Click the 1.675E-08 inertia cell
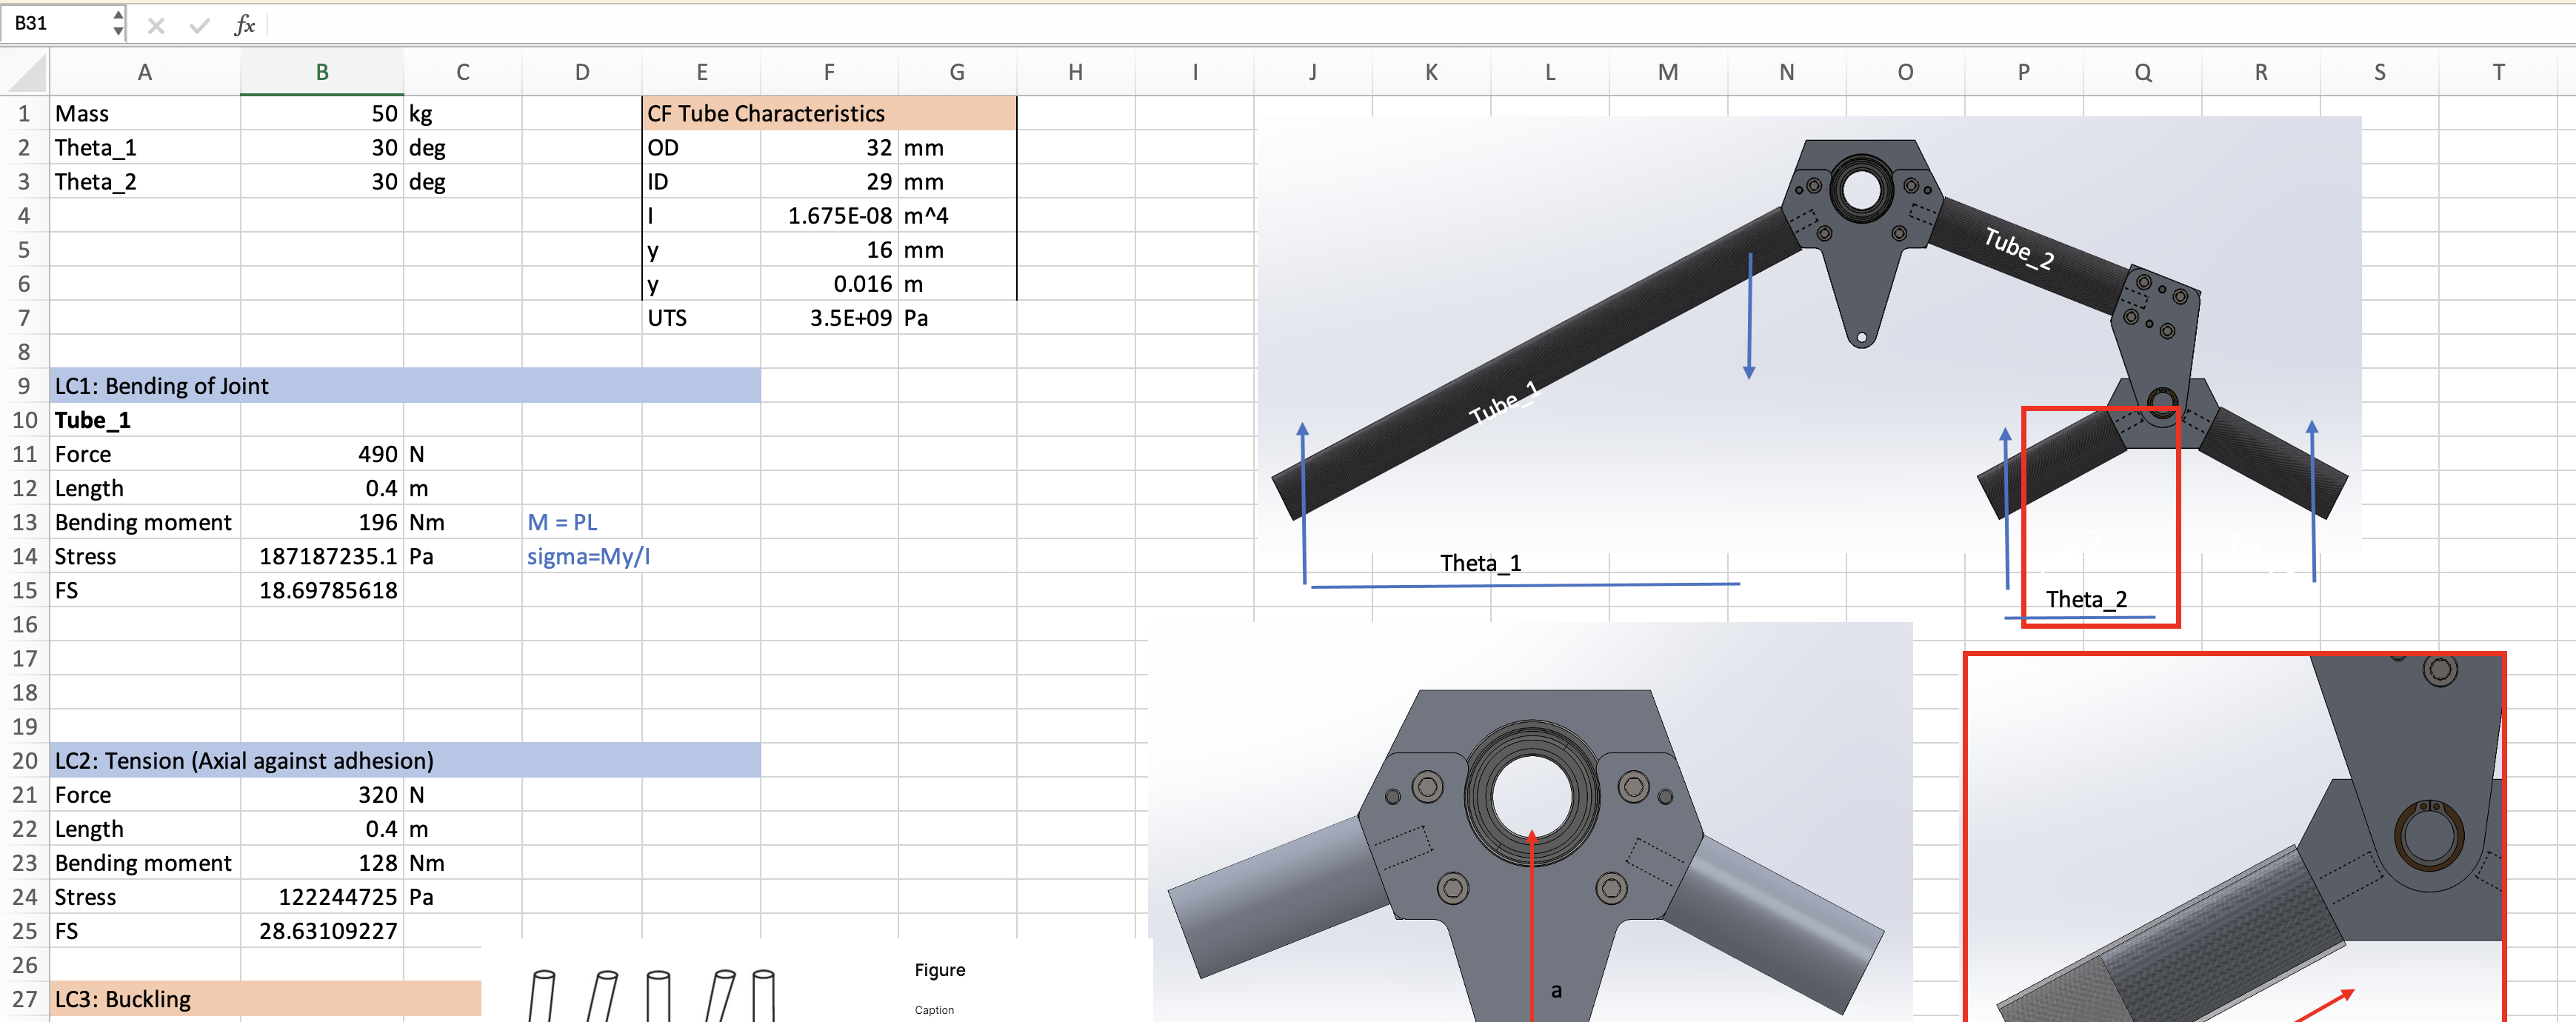 click(x=829, y=215)
